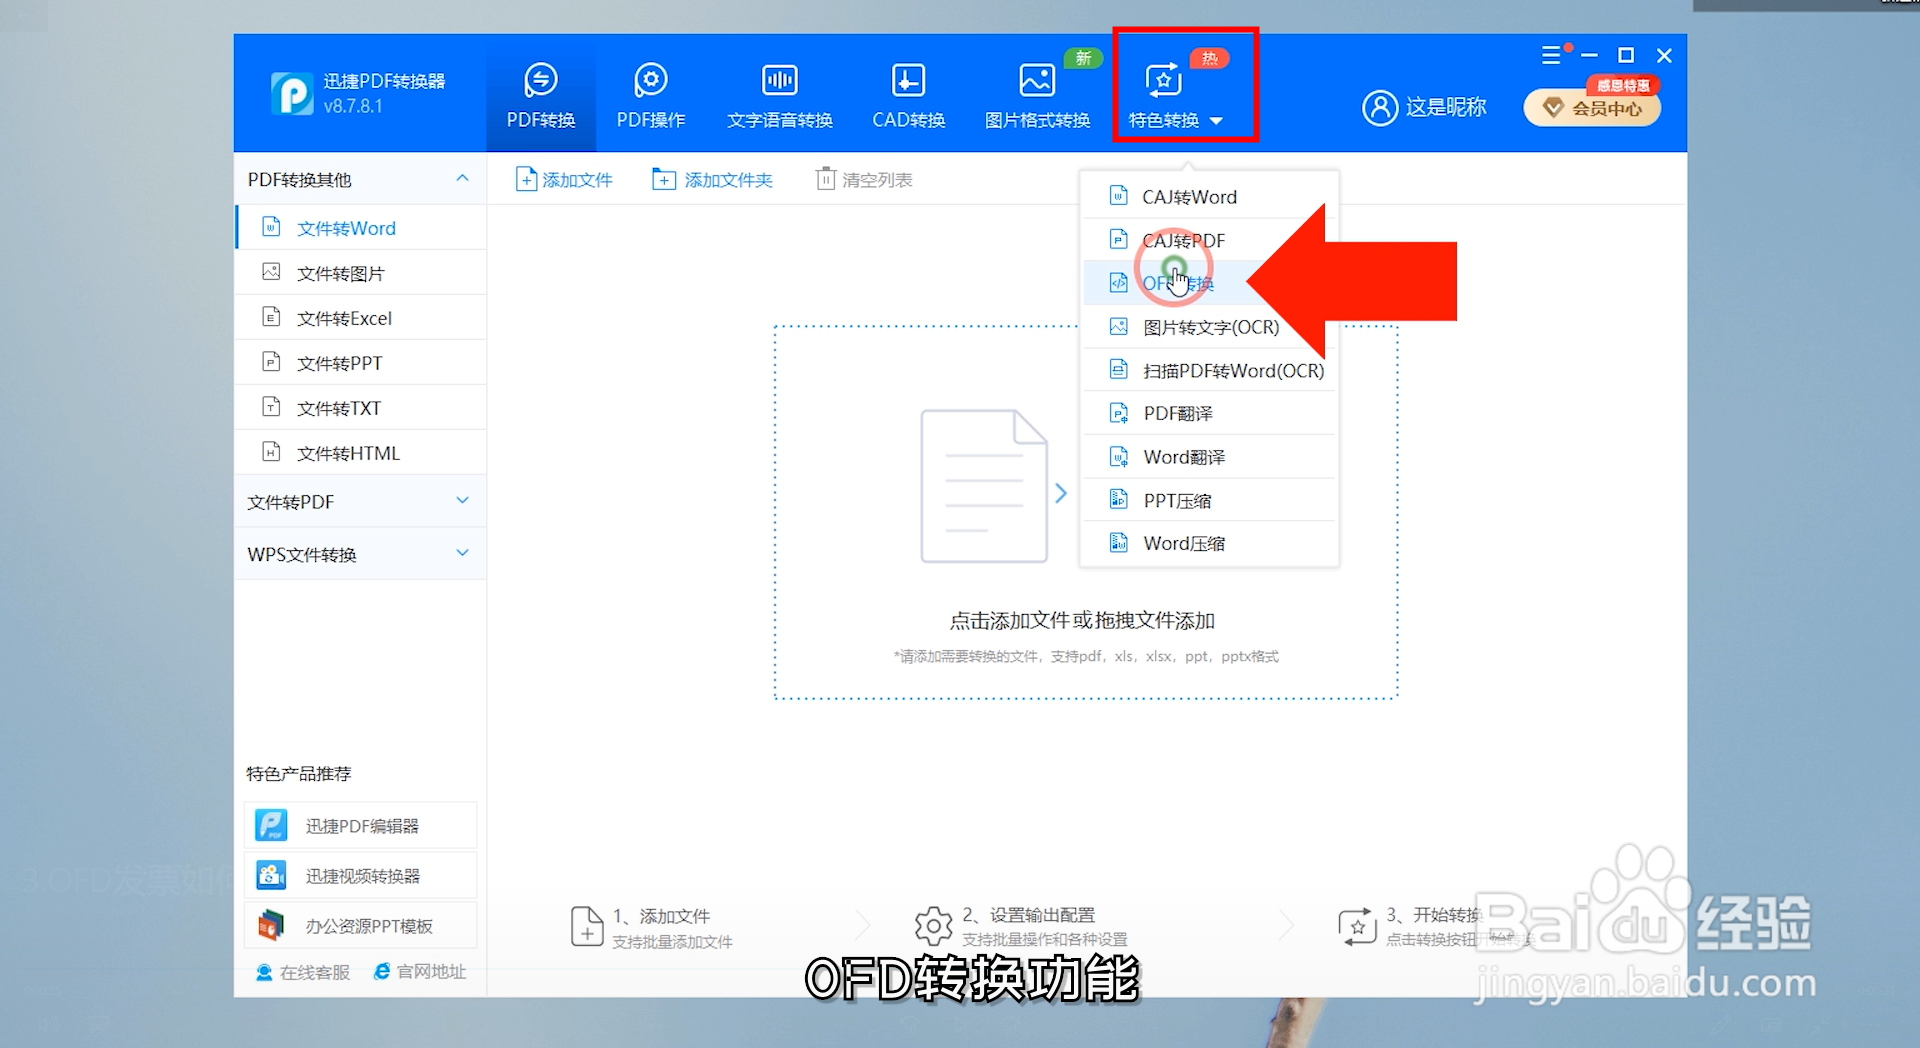This screenshot has height=1048, width=1920.
Task: Open the PDF转换 module
Action: [540, 93]
